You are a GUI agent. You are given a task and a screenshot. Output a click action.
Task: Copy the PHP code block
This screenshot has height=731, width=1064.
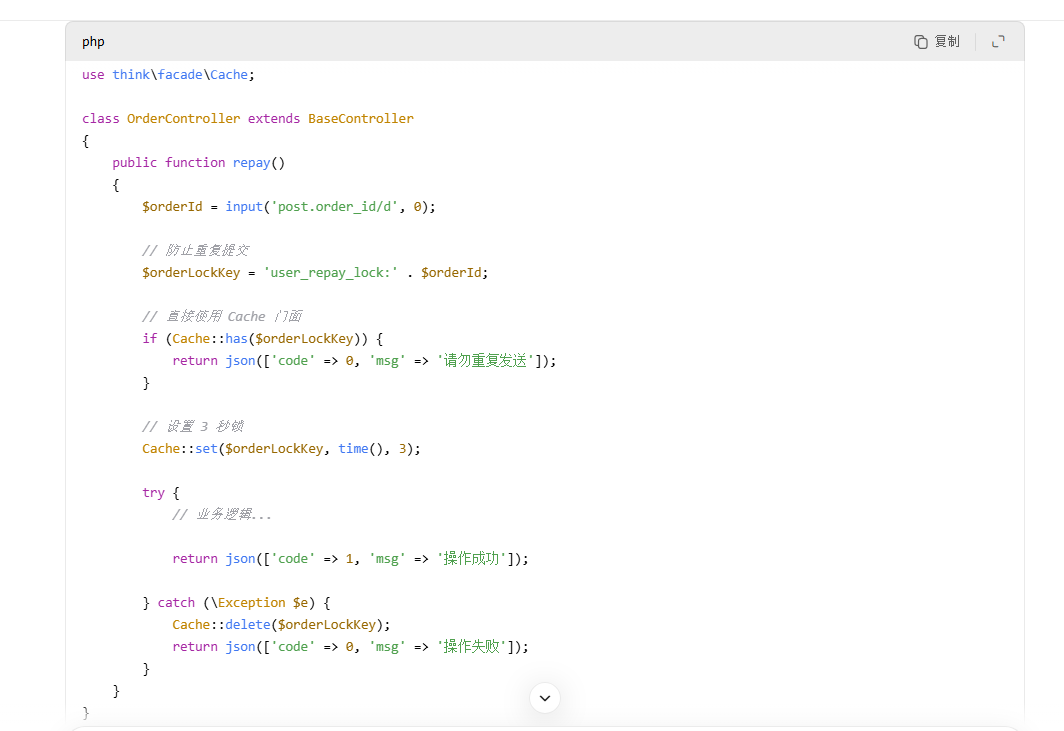tap(936, 41)
